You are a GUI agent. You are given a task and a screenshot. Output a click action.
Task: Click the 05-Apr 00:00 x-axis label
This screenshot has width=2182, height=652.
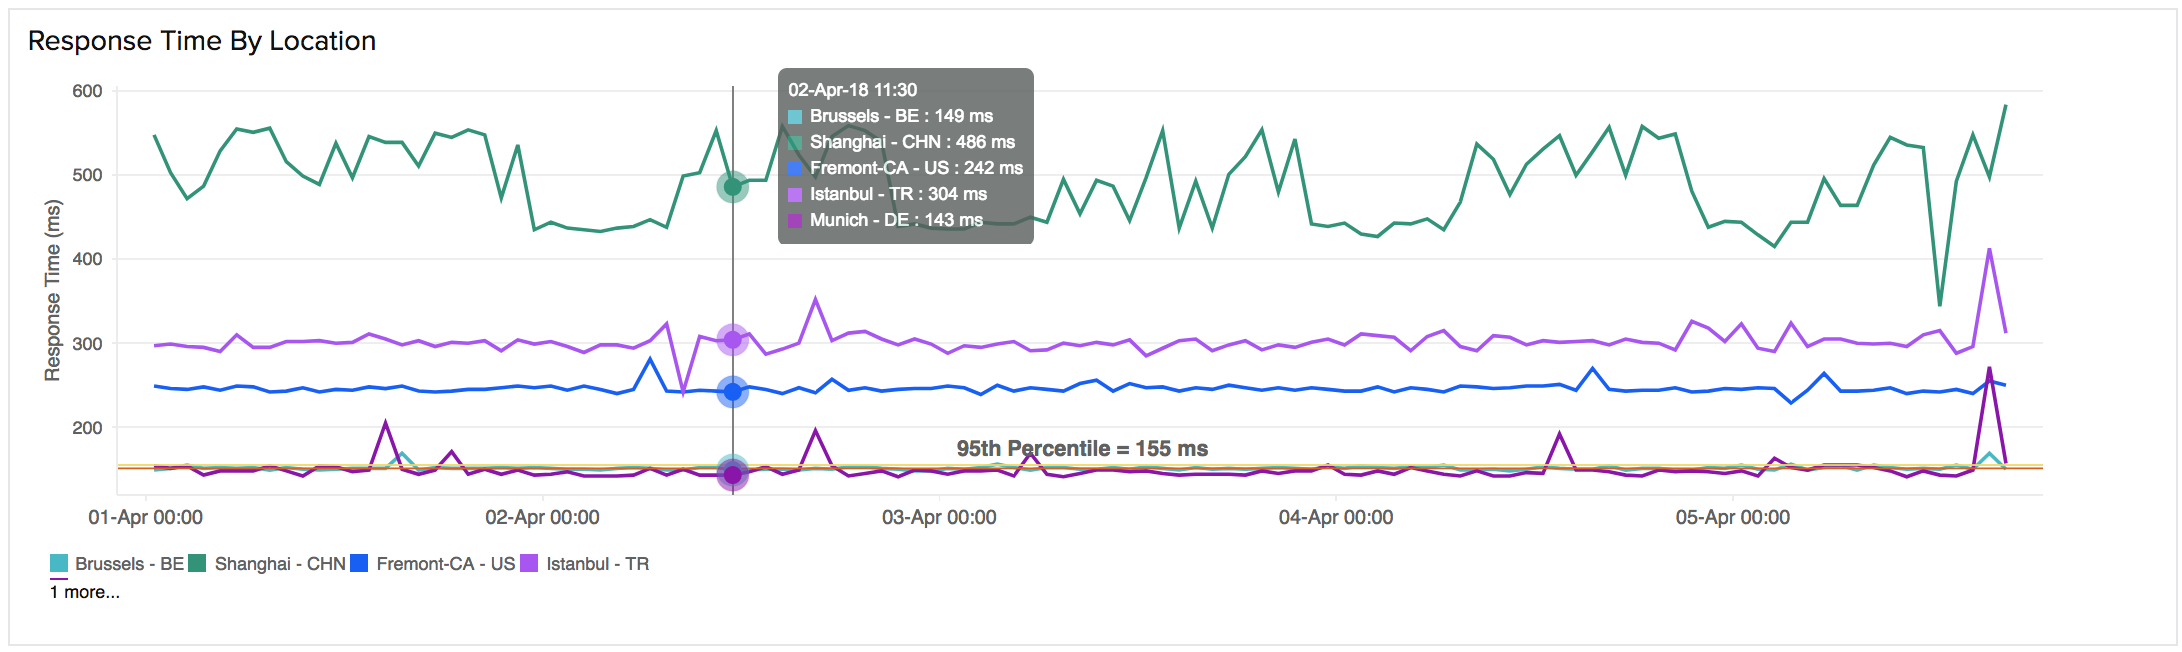click(x=1732, y=517)
